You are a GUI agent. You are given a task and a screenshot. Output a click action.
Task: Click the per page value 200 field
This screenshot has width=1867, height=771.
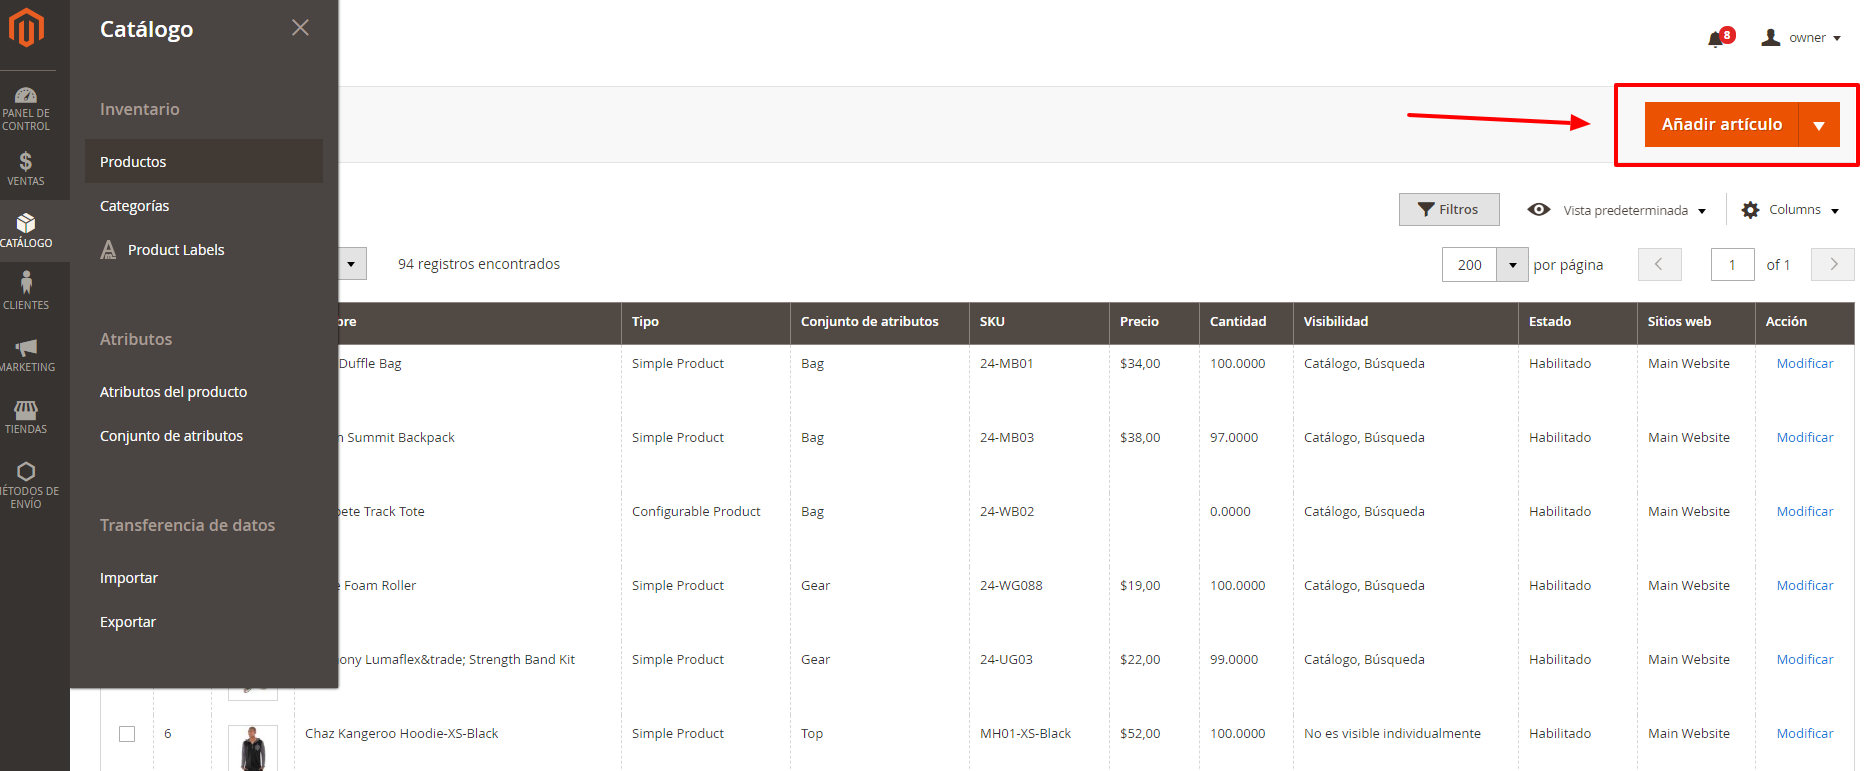click(1469, 265)
